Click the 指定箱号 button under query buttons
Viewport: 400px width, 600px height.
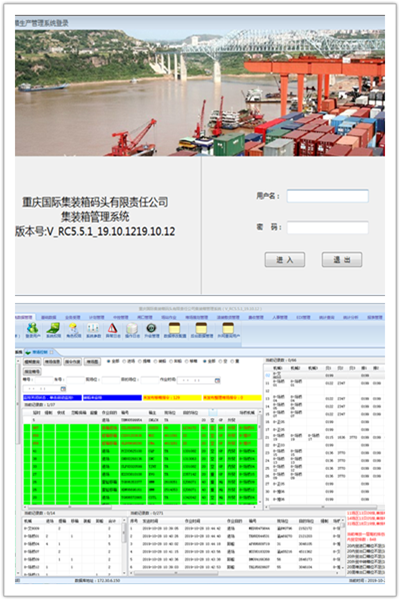point(32,372)
